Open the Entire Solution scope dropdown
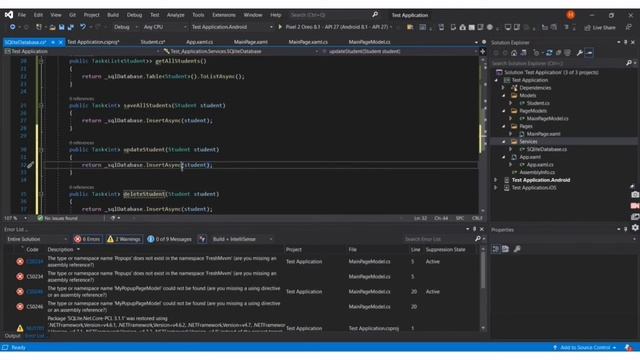The width and height of the screenshot is (640, 360). [36, 239]
